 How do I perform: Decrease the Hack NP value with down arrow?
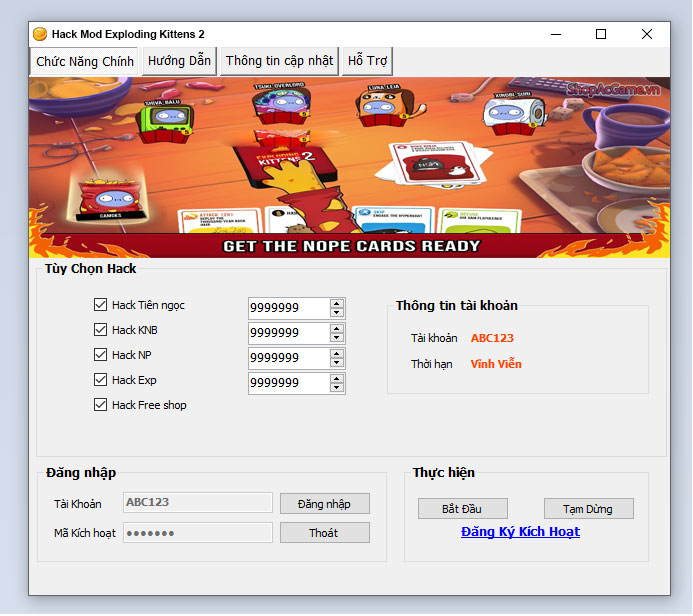tap(337, 362)
